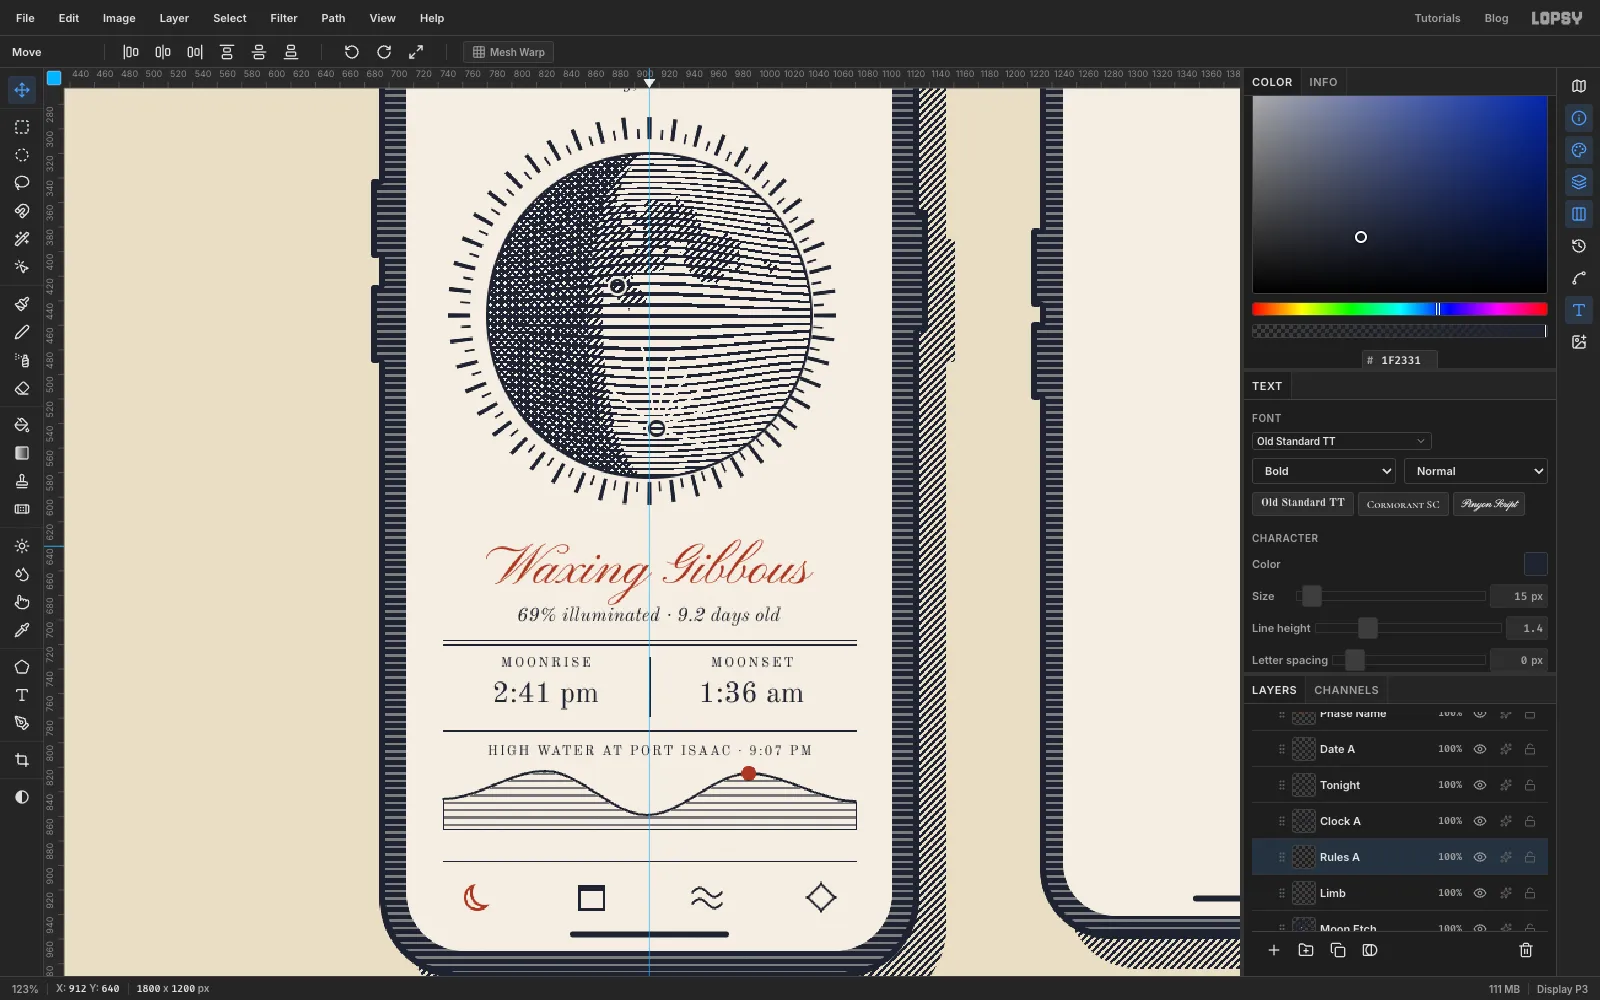Choose the Cormorant SC font preset
This screenshot has height=1000, width=1600.
click(1403, 504)
